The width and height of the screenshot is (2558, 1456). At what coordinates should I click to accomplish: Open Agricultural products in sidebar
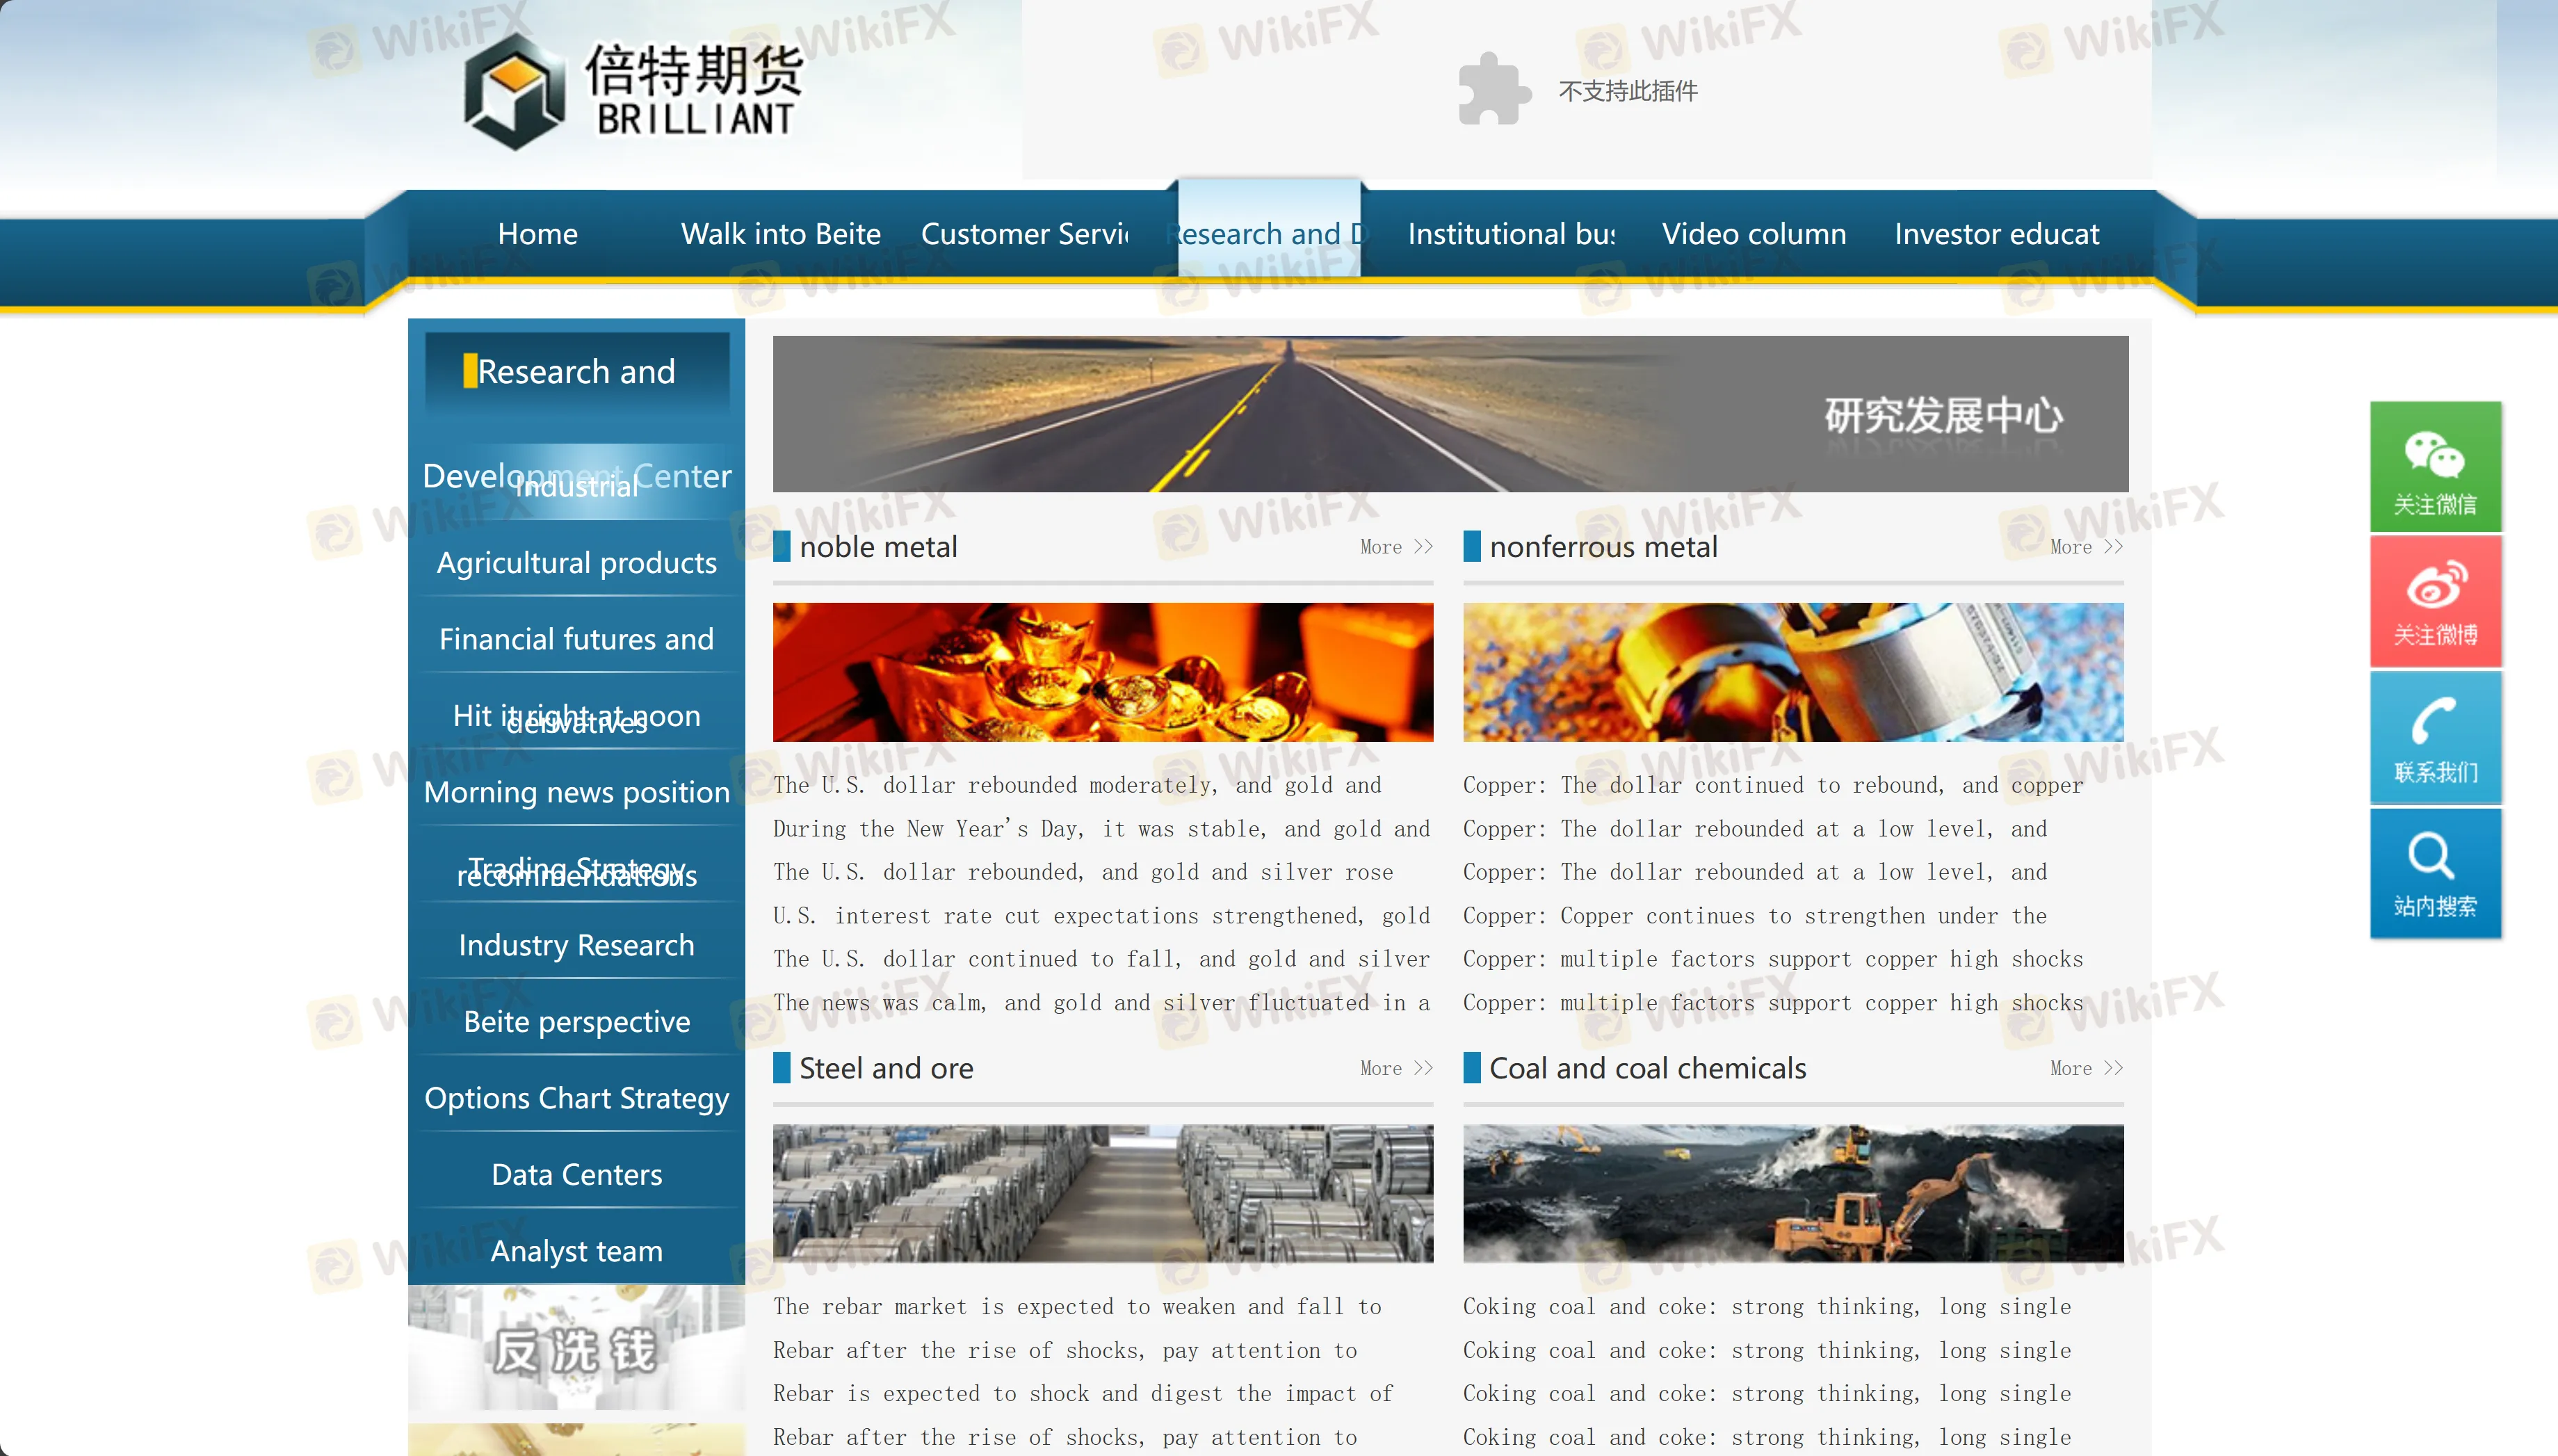(x=576, y=562)
